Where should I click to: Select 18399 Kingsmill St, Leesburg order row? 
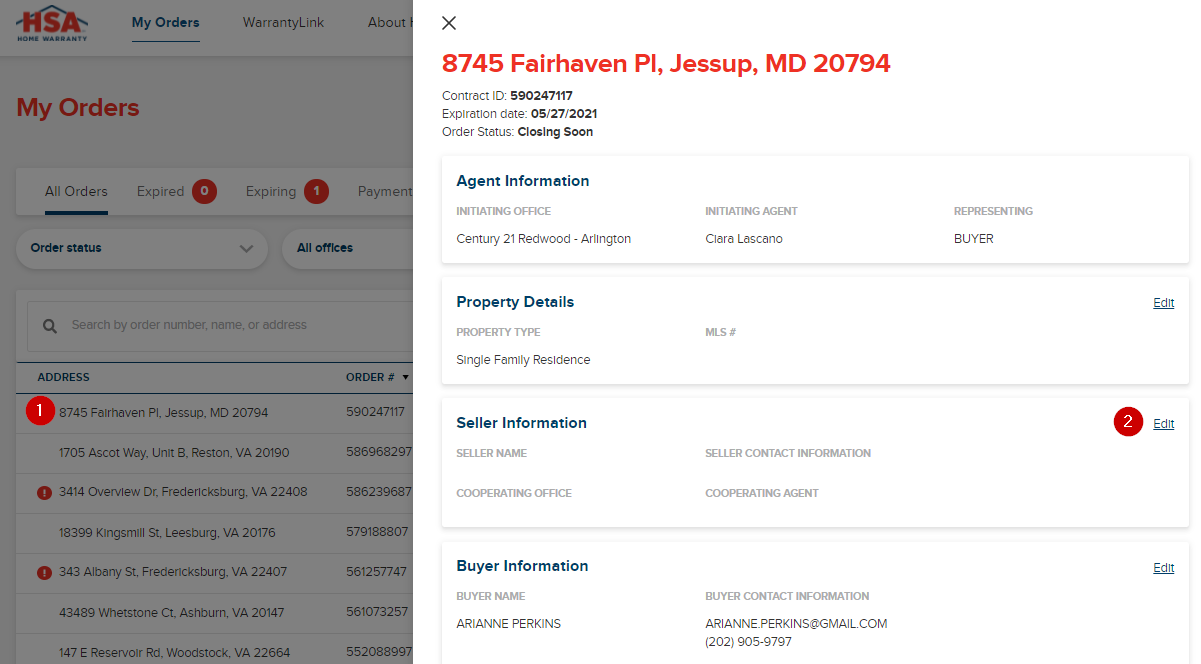coord(215,533)
